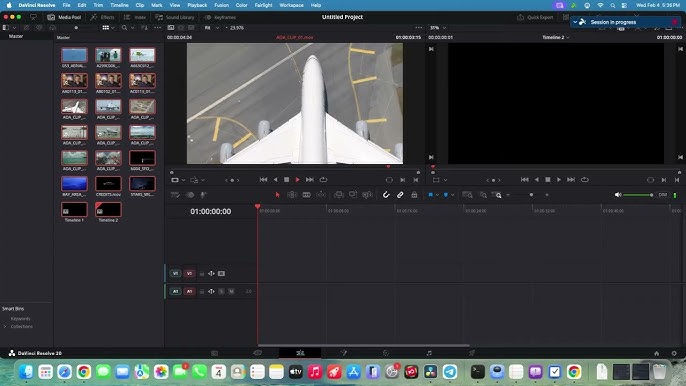The height and width of the screenshot is (386, 686).
Task: Toggle the Media Pool panel button
Action: 64,17
